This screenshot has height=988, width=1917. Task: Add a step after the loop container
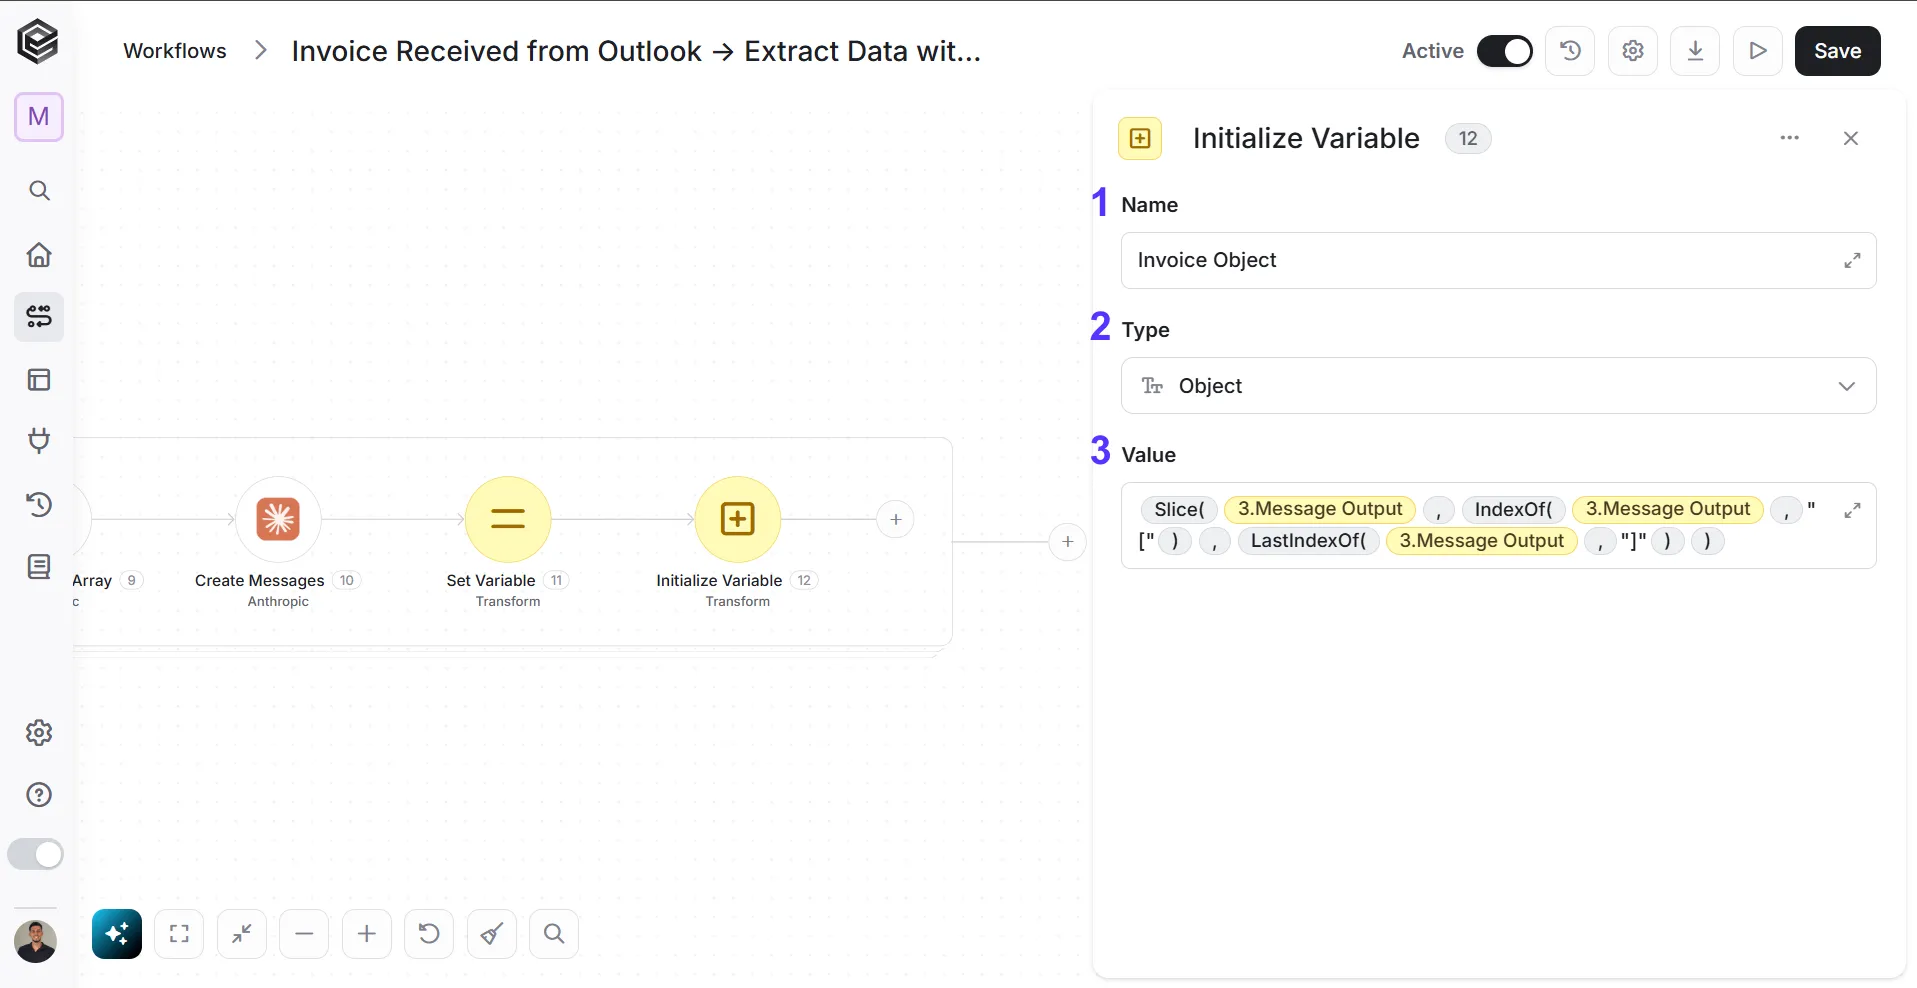click(1068, 542)
